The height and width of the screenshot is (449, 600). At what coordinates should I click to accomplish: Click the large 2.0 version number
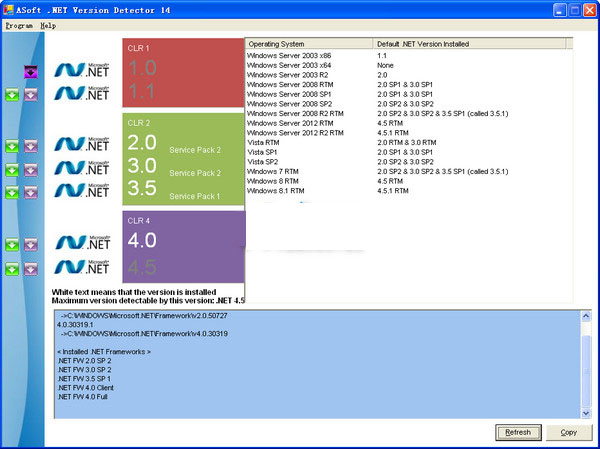[142, 142]
